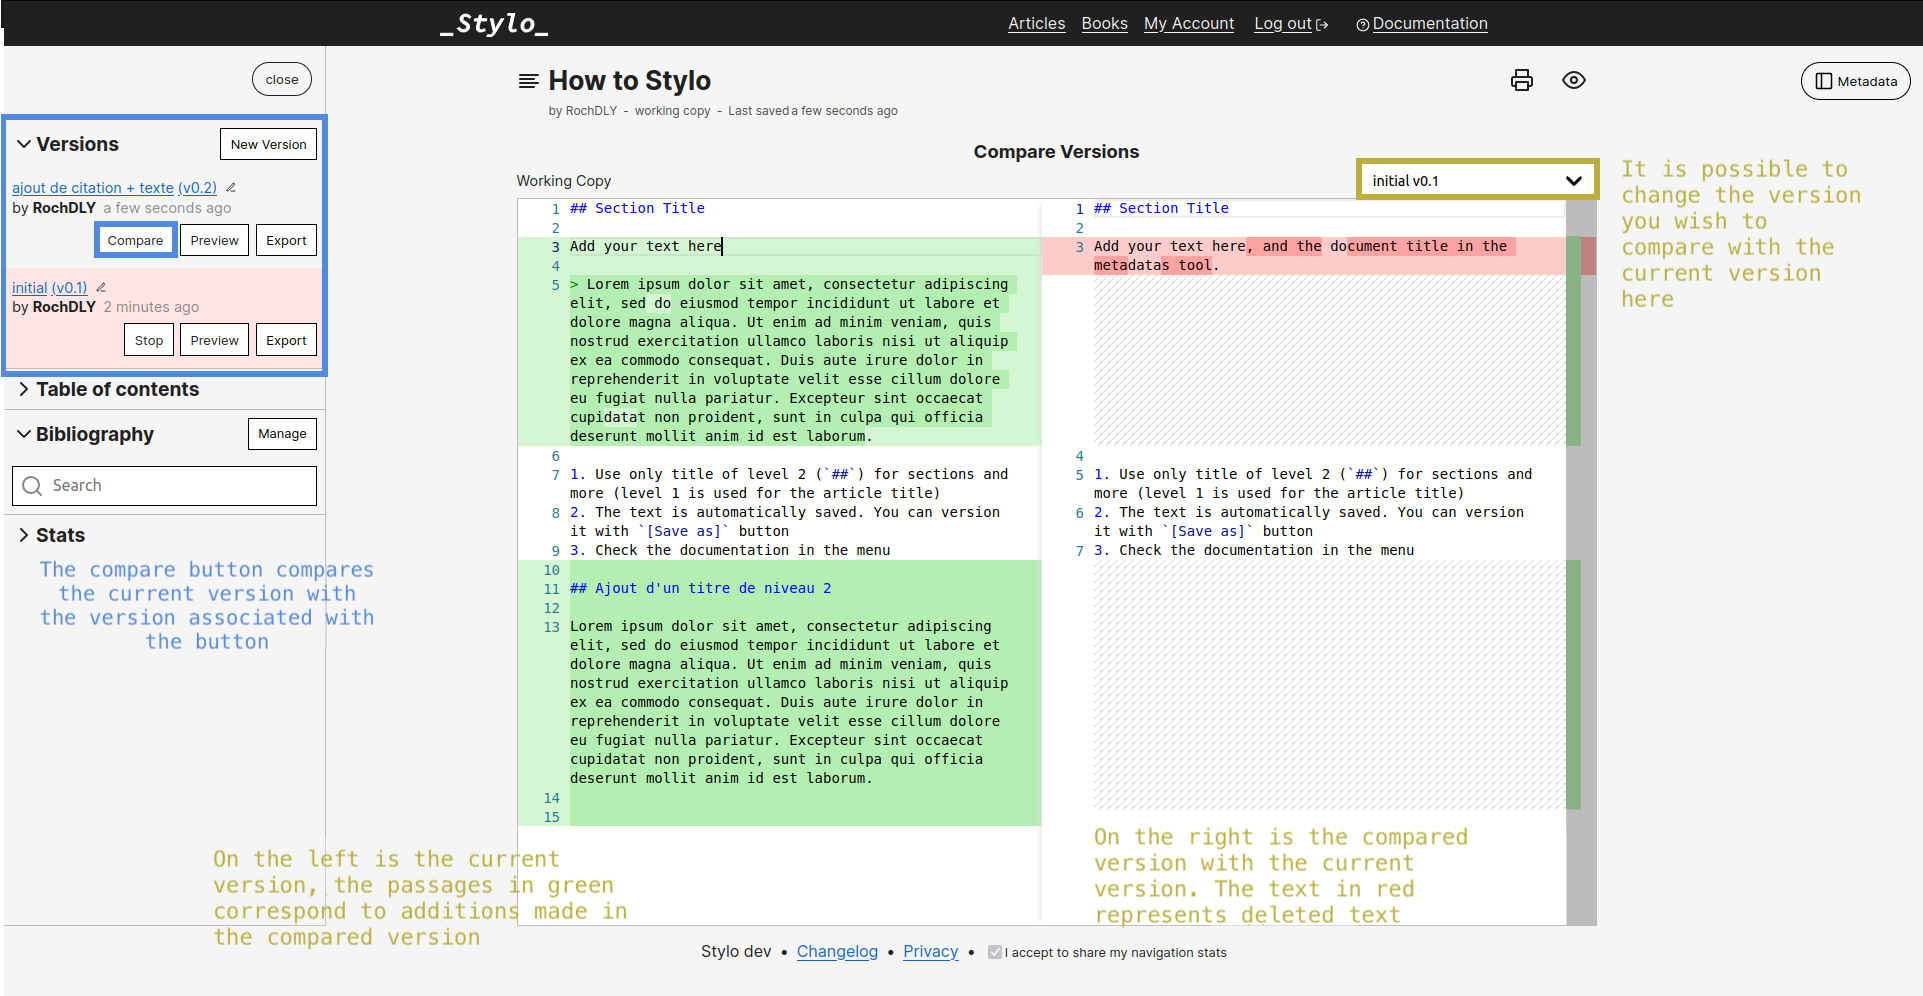The width and height of the screenshot is (1923, 996).
Task: Click 'by RochDLY' under the article title
Action: (583, 111)
